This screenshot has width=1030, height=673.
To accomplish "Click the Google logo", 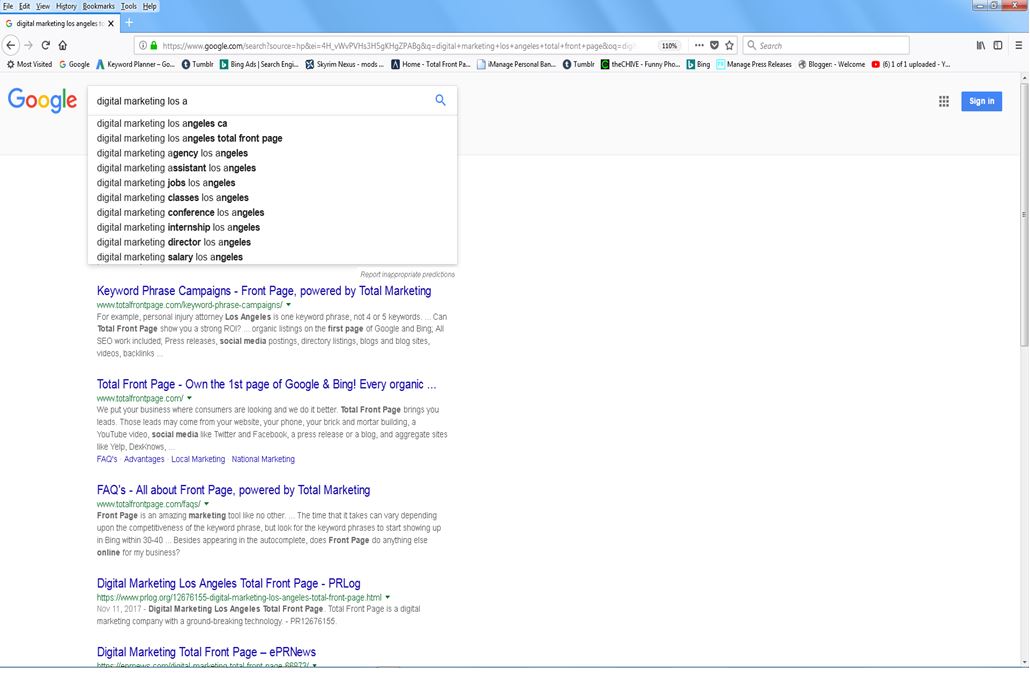I will pyautogui.click(x=43, y=100).
